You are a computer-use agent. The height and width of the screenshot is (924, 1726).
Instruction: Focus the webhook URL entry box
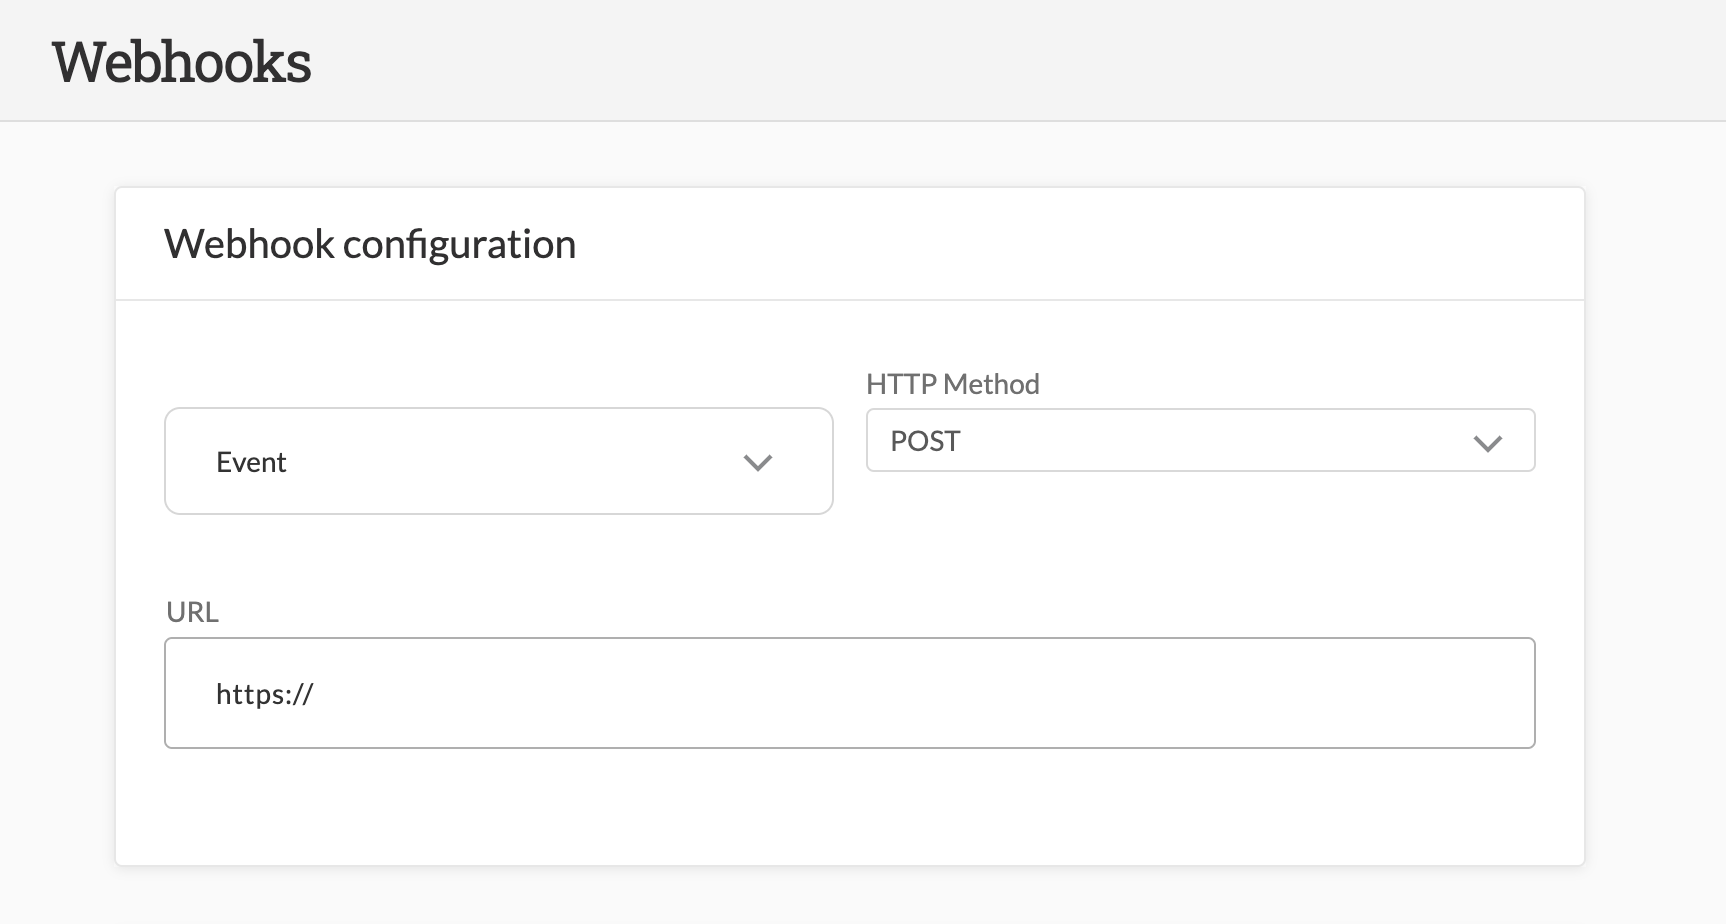click(x=849, y=692)
